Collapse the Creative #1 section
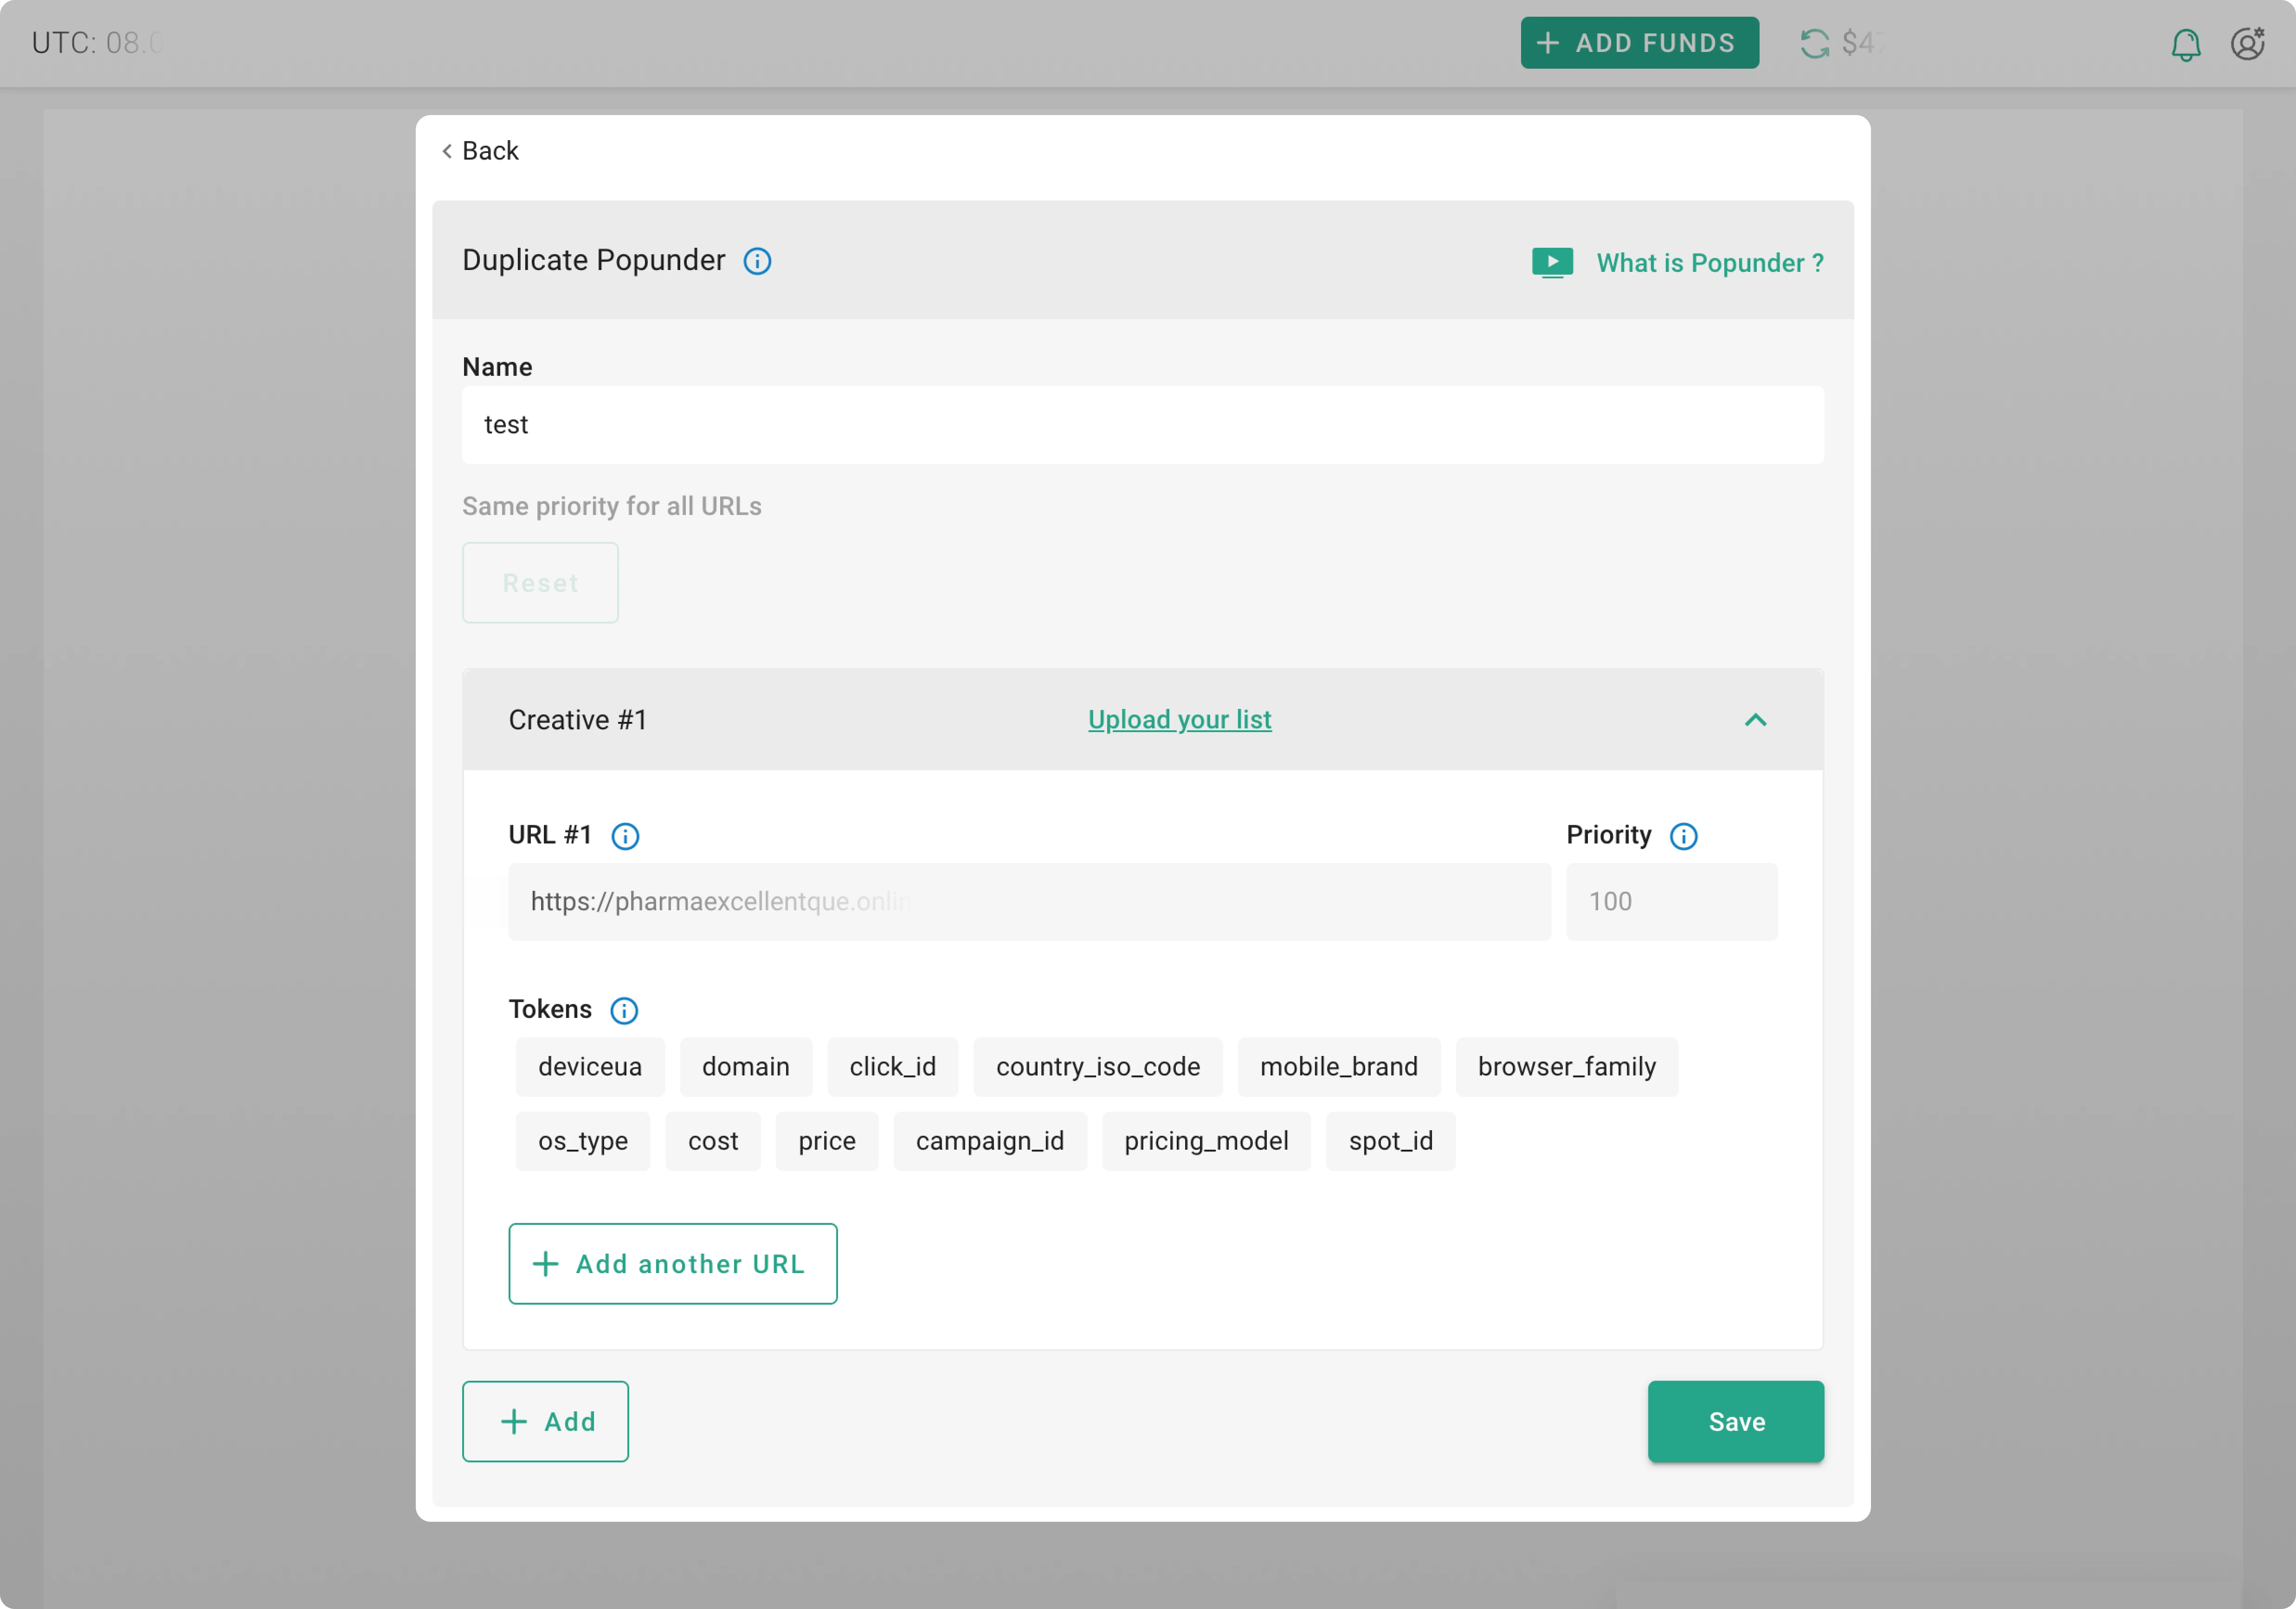 tap(1757, 719)
